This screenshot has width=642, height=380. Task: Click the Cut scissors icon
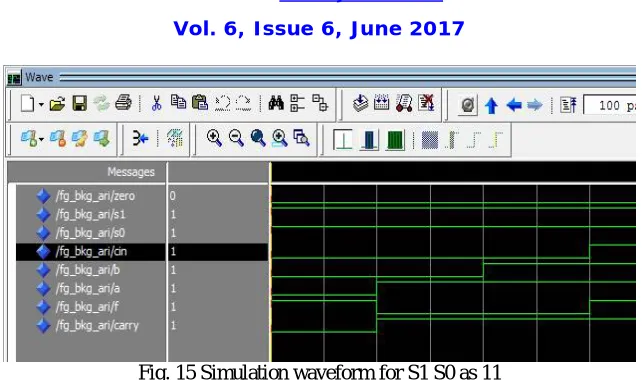[156, 103]
